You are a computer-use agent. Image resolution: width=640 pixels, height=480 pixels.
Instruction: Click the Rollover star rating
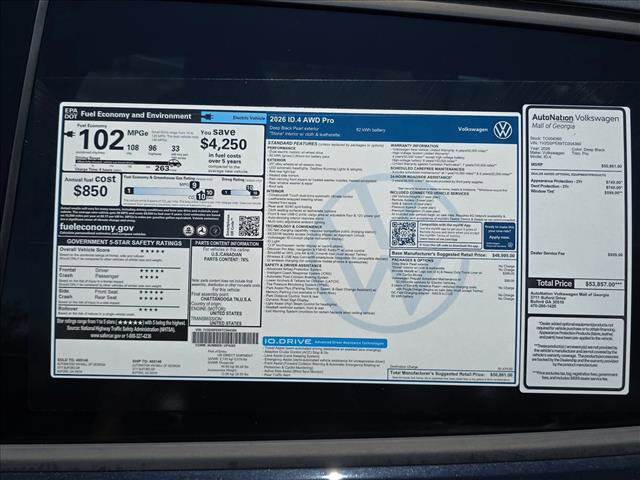[149, 310]
